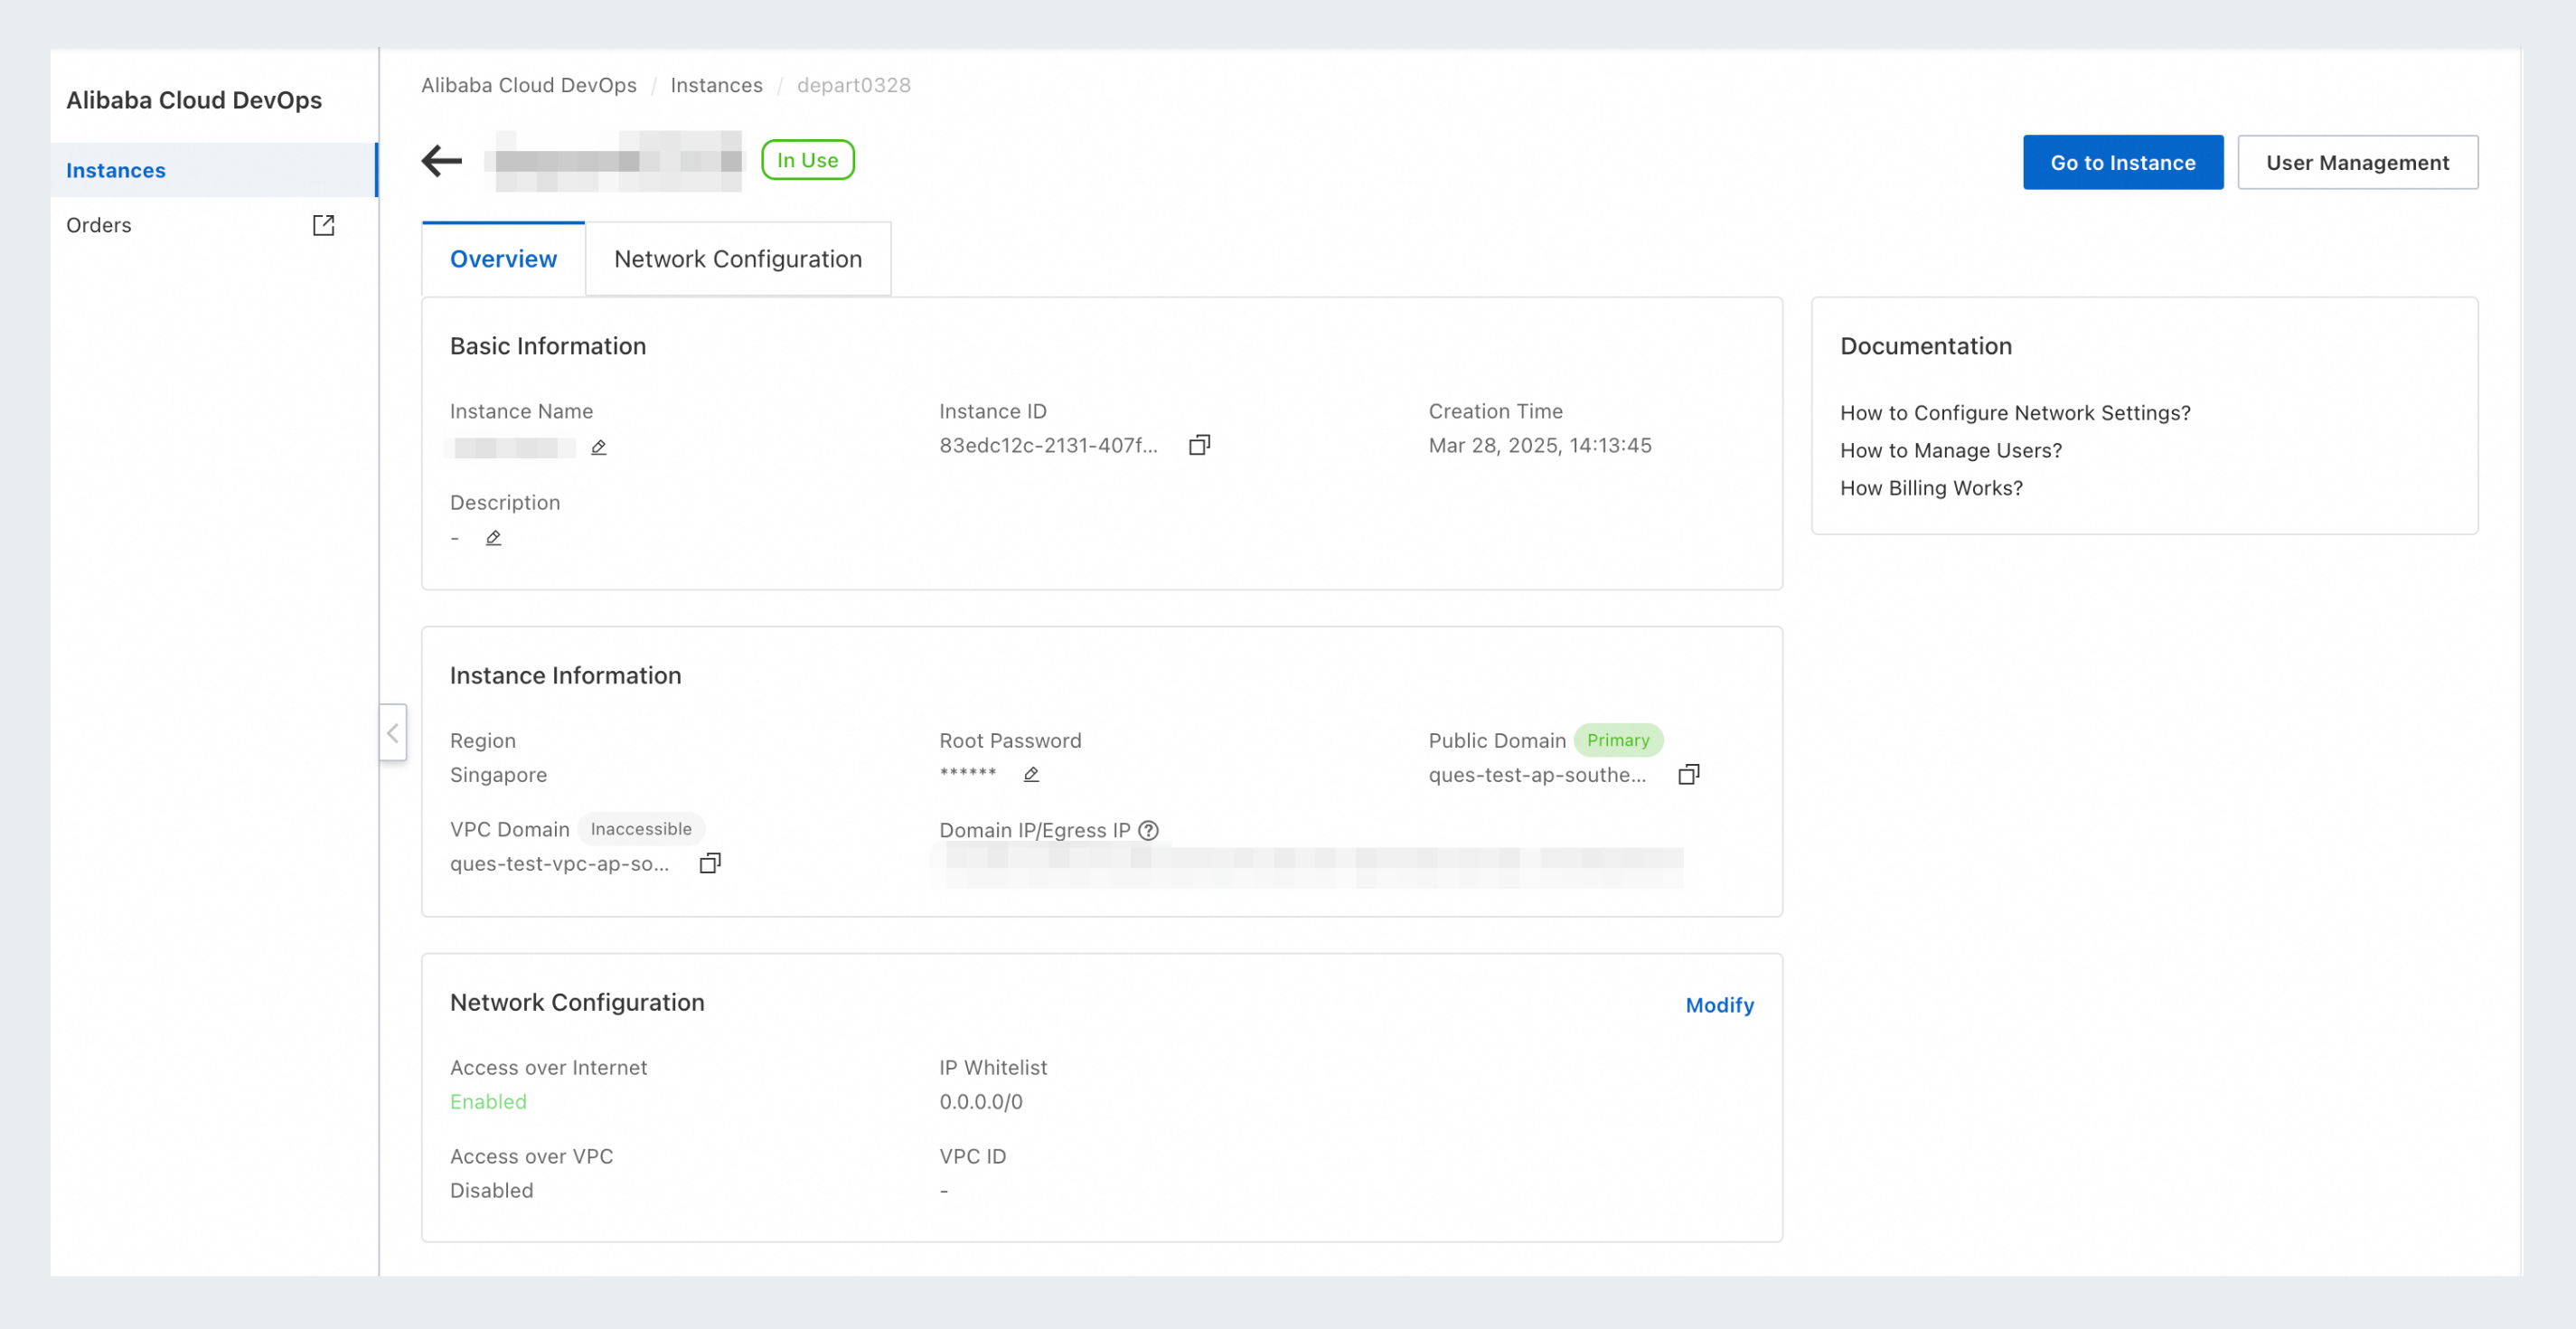Collapse the left sidebar panel

coord(393,733)
